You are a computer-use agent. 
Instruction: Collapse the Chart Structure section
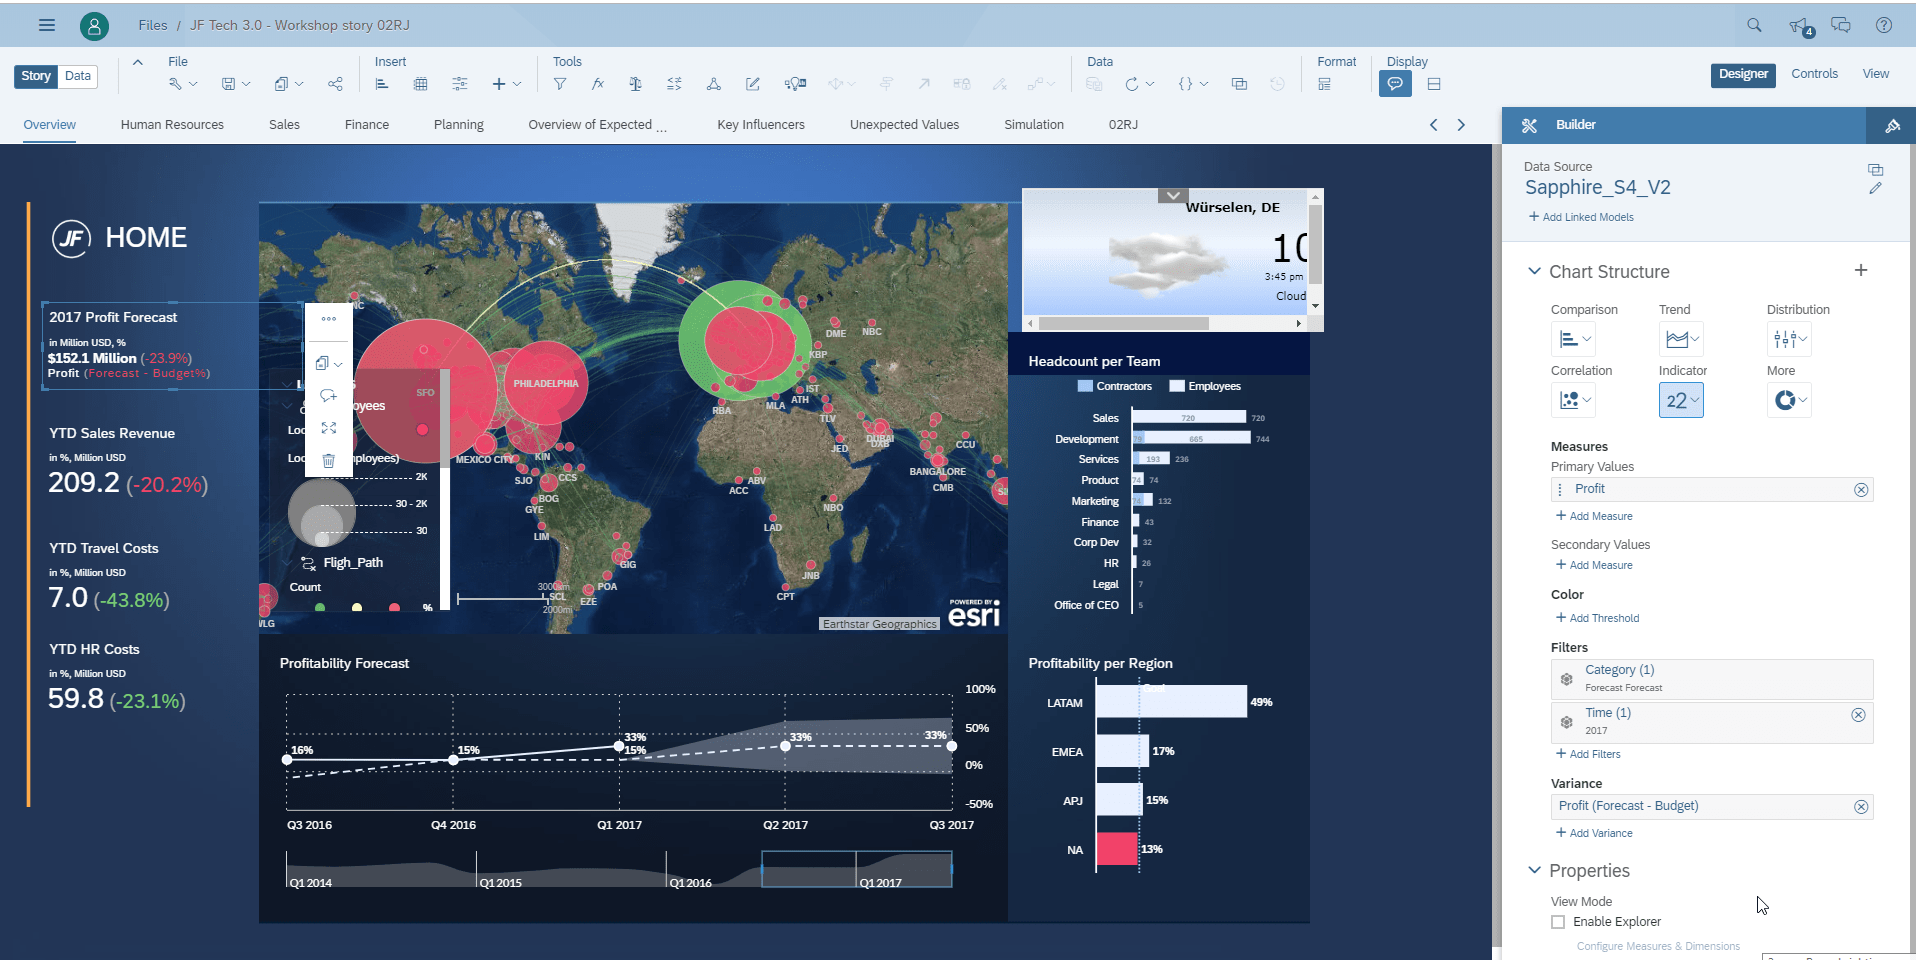[1534, 272]
